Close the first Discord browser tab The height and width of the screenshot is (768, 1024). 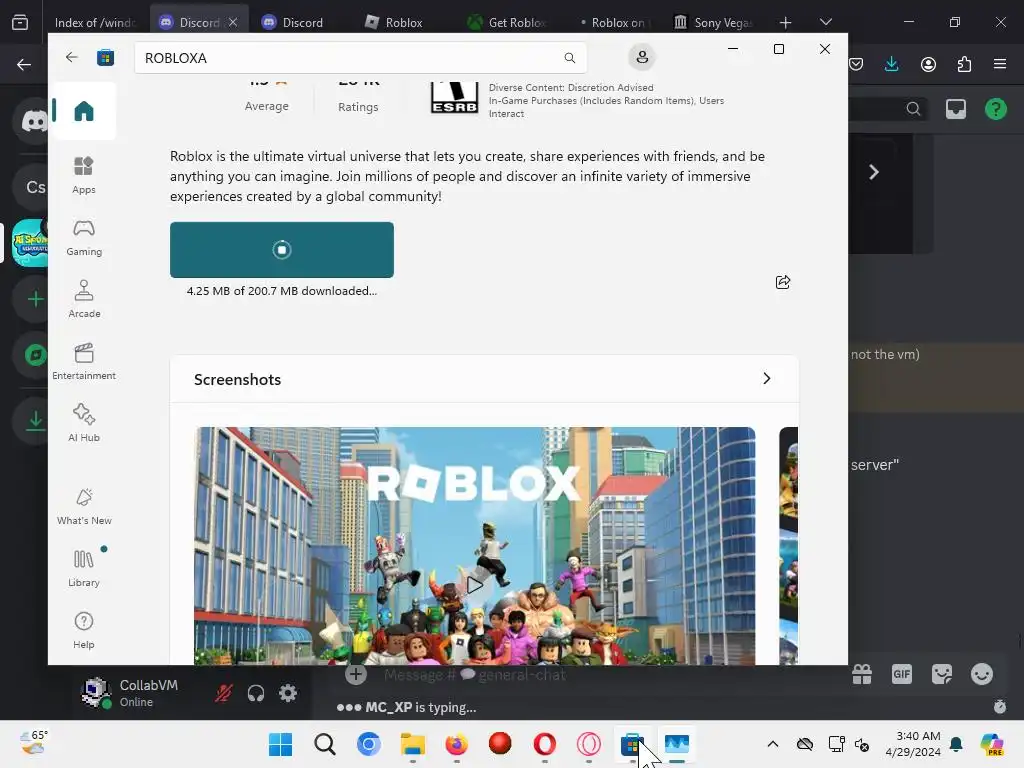pos(233,22)
